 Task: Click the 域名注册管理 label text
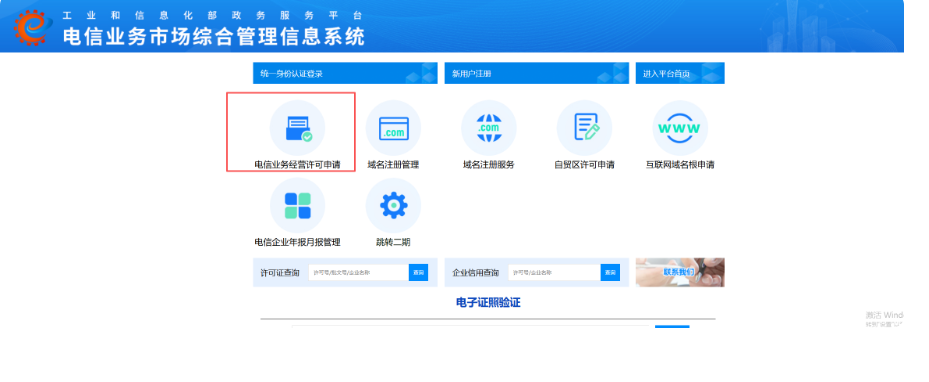tap(393, 165)
